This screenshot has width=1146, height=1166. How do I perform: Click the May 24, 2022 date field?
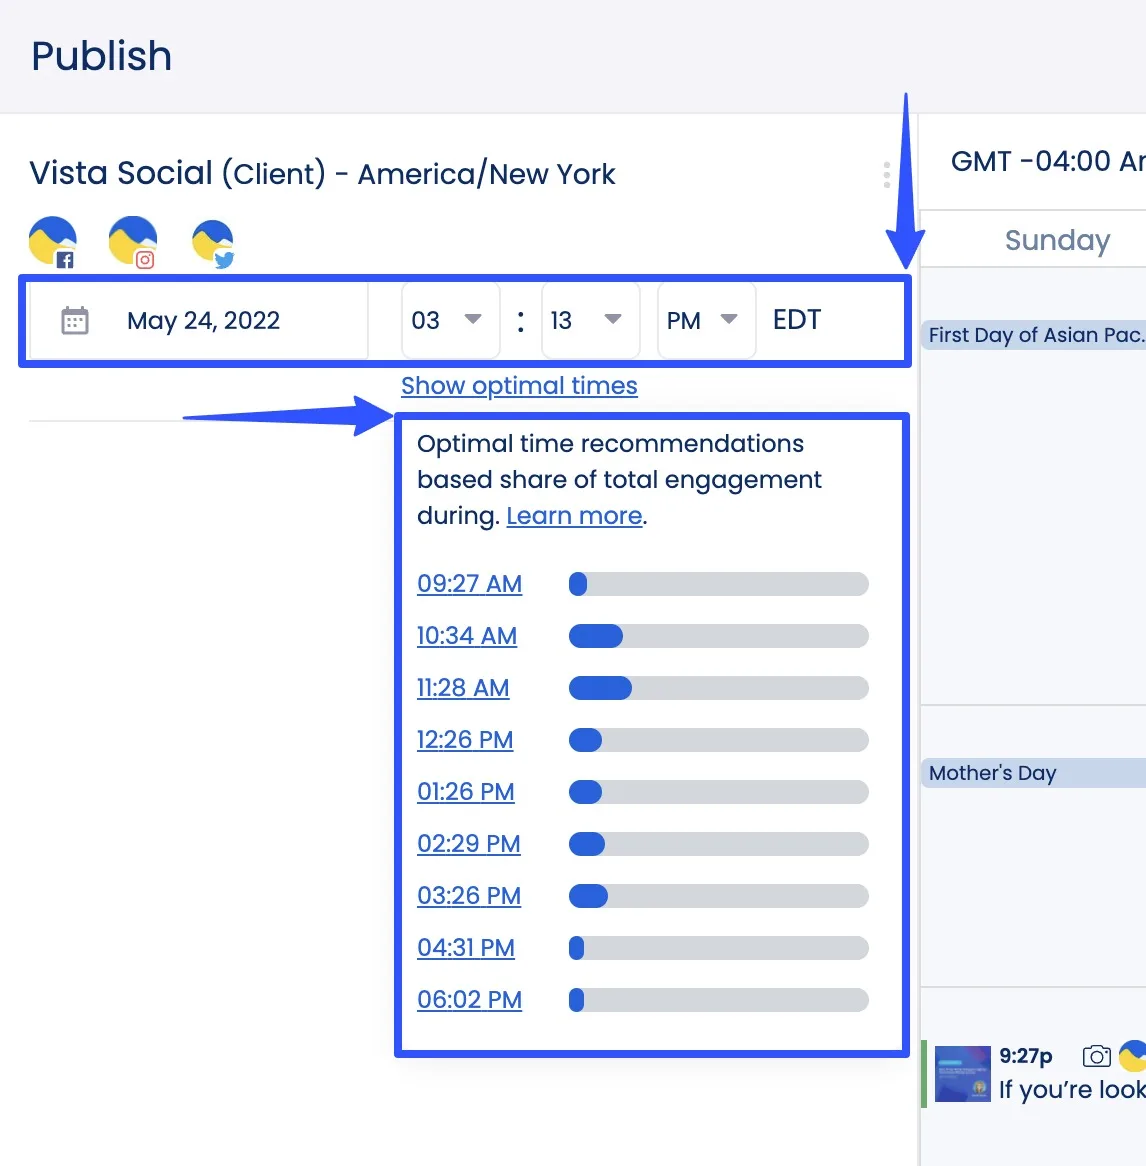203,321
